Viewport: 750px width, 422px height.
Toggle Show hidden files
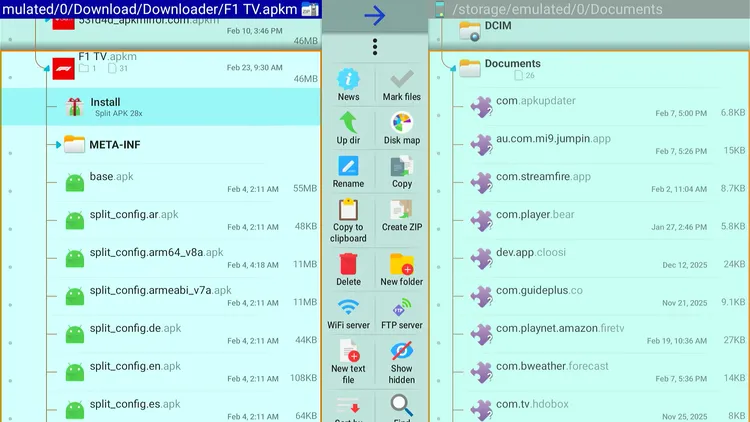click(x=402, y=362)
